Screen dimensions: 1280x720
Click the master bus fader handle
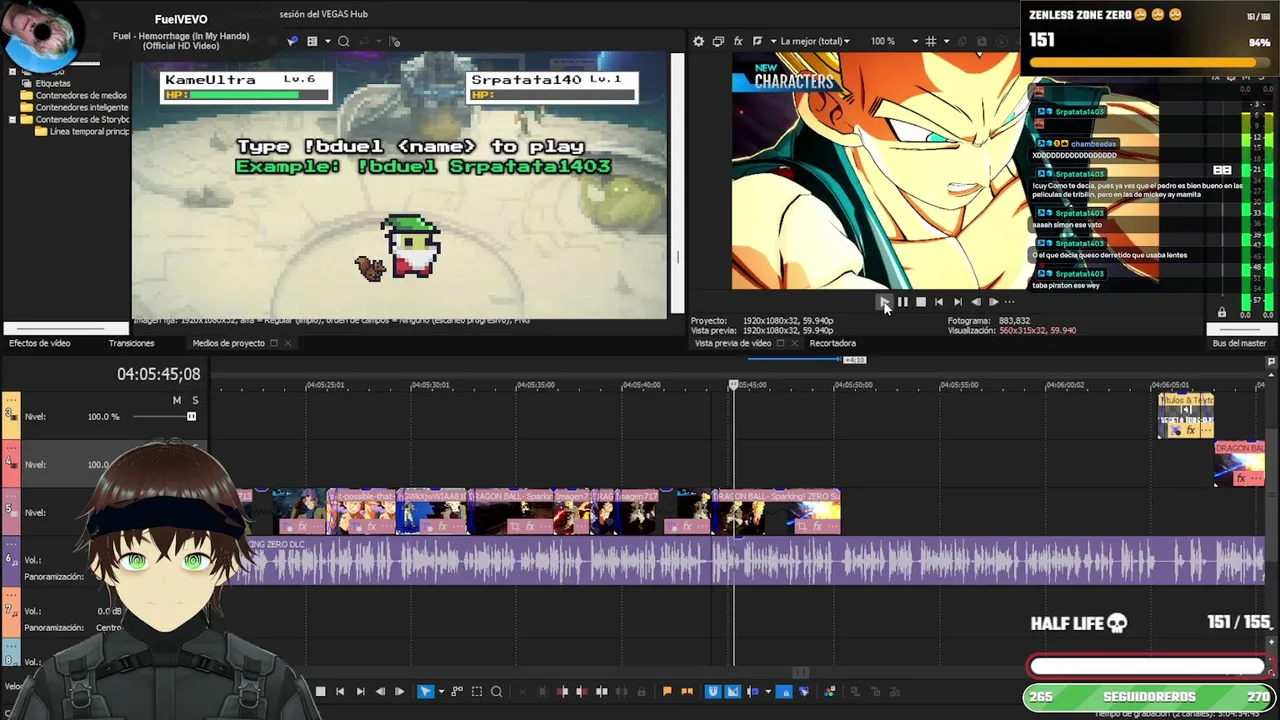tap(1222, 170)
